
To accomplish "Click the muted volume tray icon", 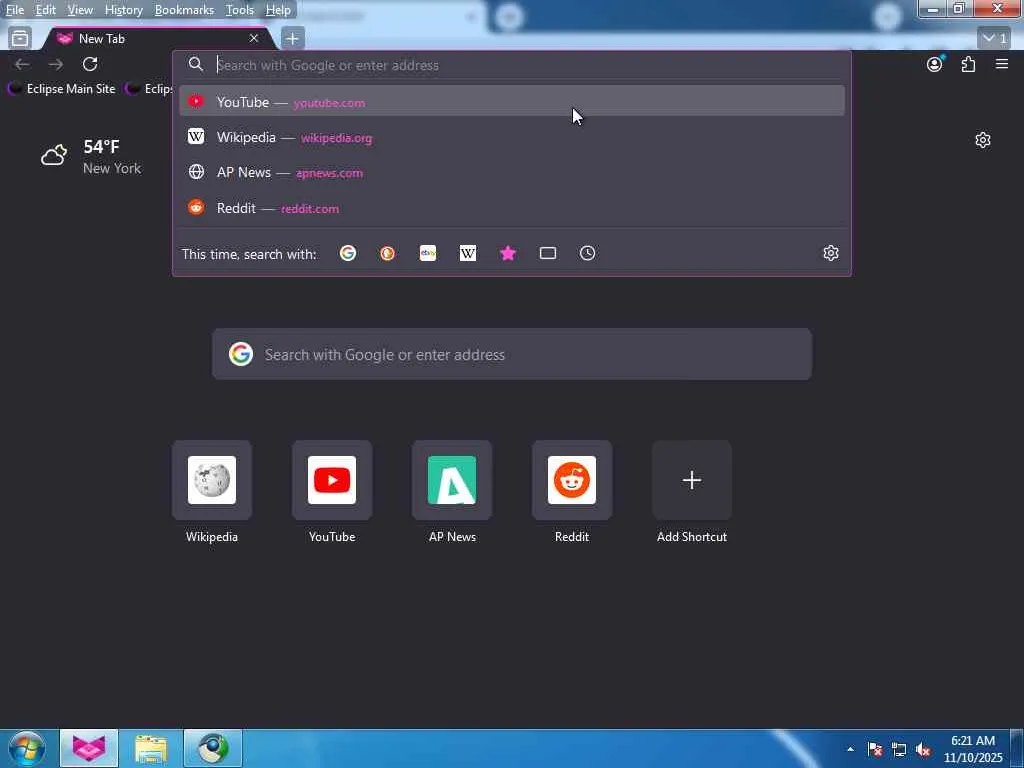I will tap(923, 749).
